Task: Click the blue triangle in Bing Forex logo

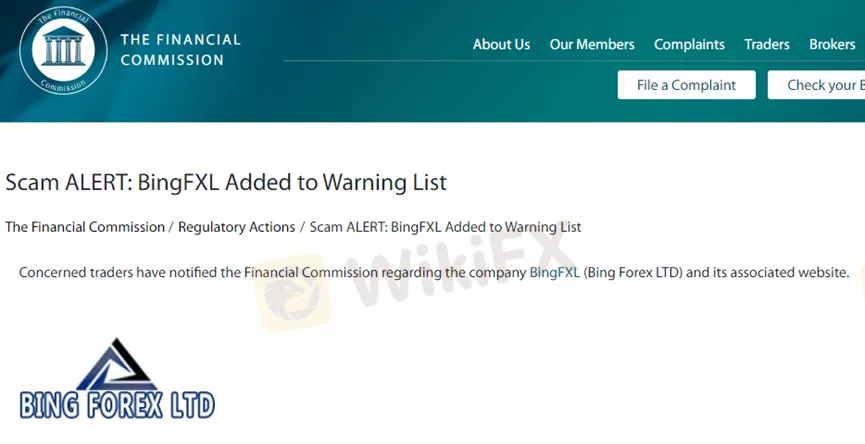Action: click(x=116, y=364)
